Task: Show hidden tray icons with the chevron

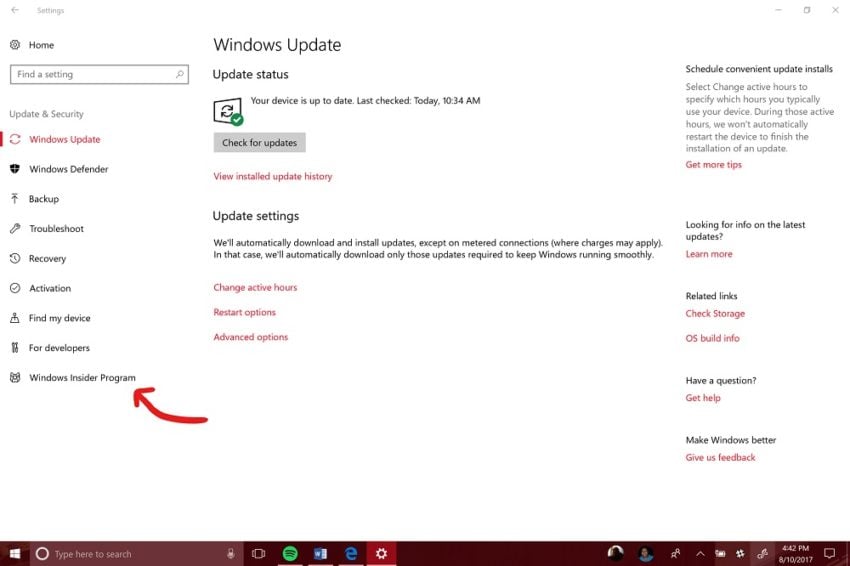Action: pyautogui.click(x=700, y=554)
